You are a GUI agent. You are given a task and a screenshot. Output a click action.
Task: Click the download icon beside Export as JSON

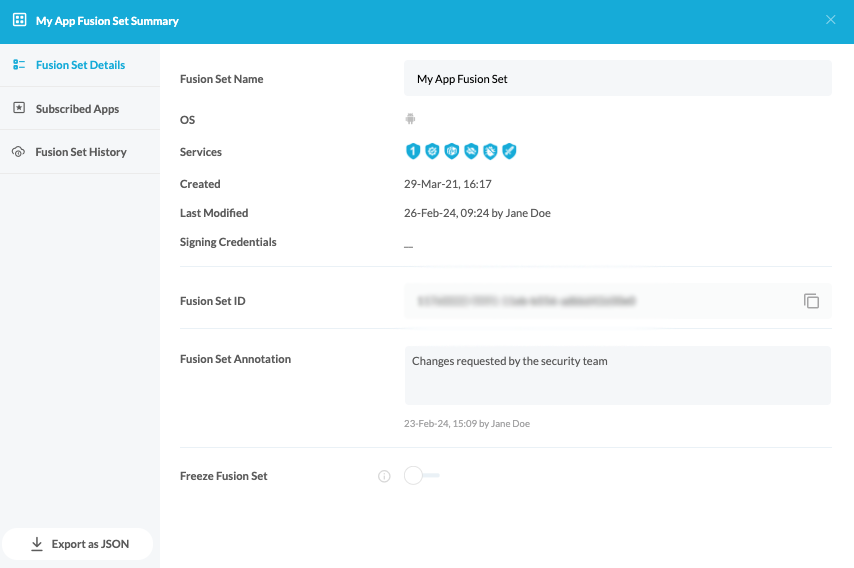[x=37, y=544]
